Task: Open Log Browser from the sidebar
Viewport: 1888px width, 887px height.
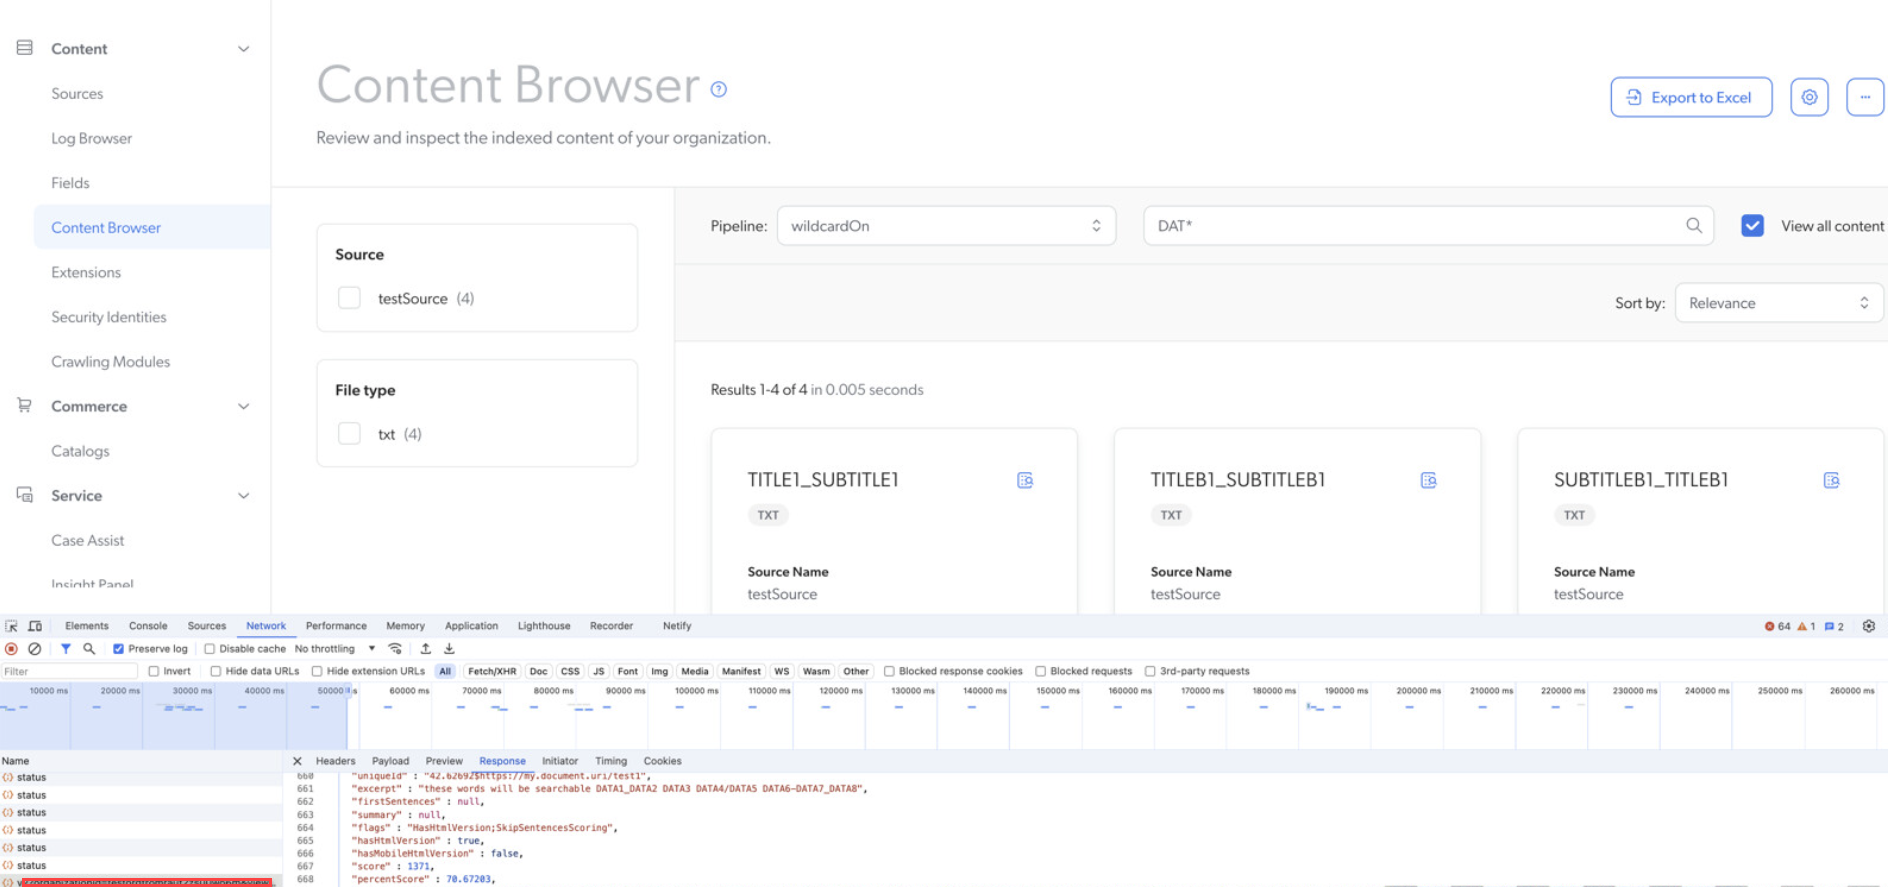Action: tap(91, 138)
